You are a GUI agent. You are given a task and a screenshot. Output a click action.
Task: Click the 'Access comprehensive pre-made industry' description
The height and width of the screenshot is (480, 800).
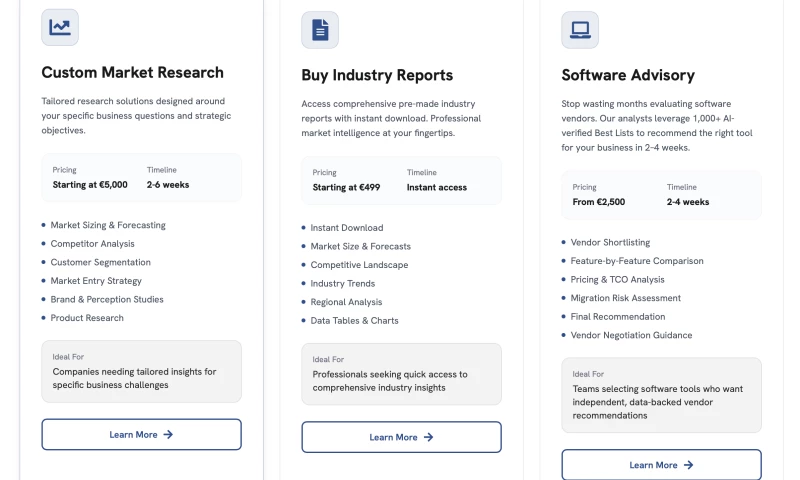(391, 118)
